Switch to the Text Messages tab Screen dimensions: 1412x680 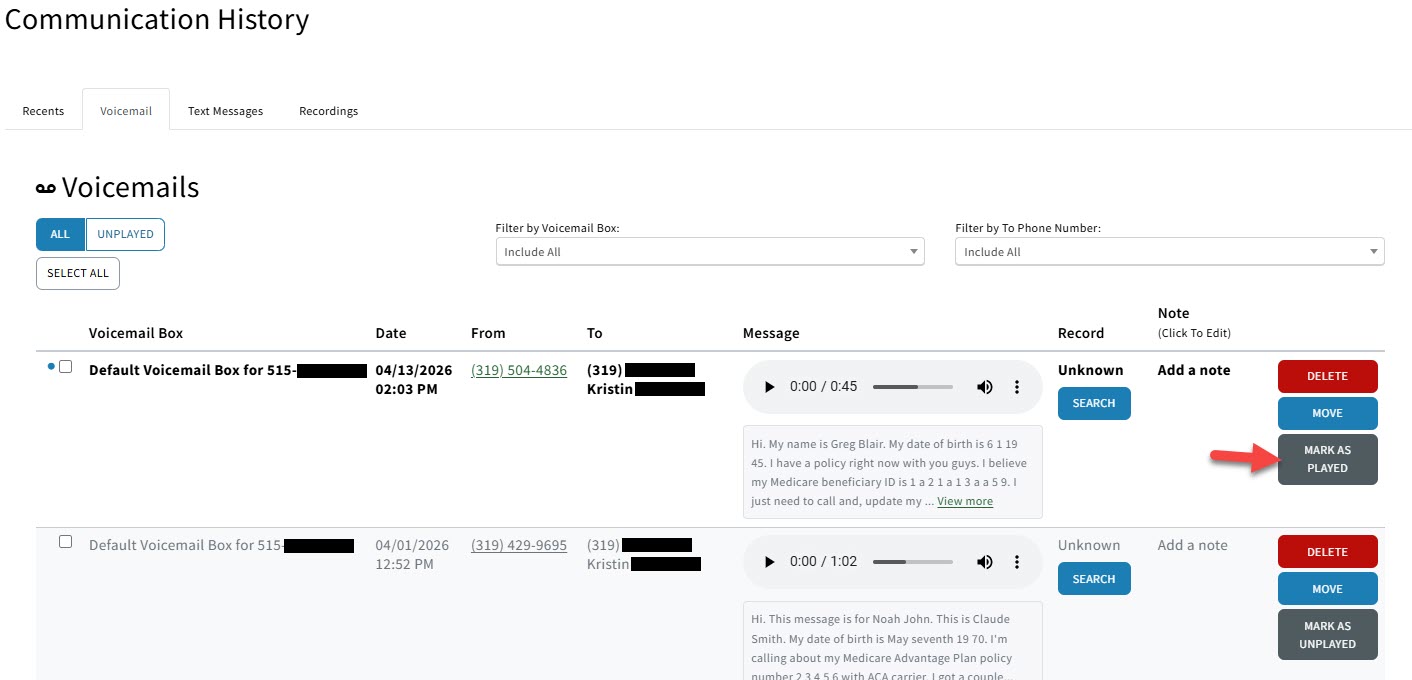[225, 111]
